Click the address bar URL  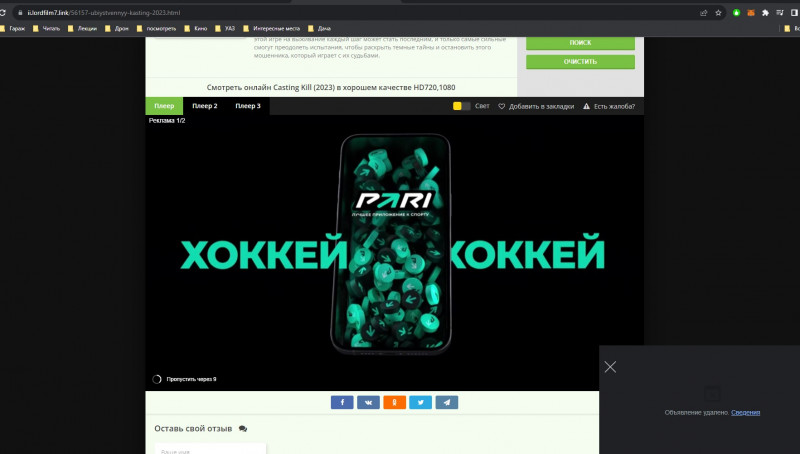pos(104,13)
